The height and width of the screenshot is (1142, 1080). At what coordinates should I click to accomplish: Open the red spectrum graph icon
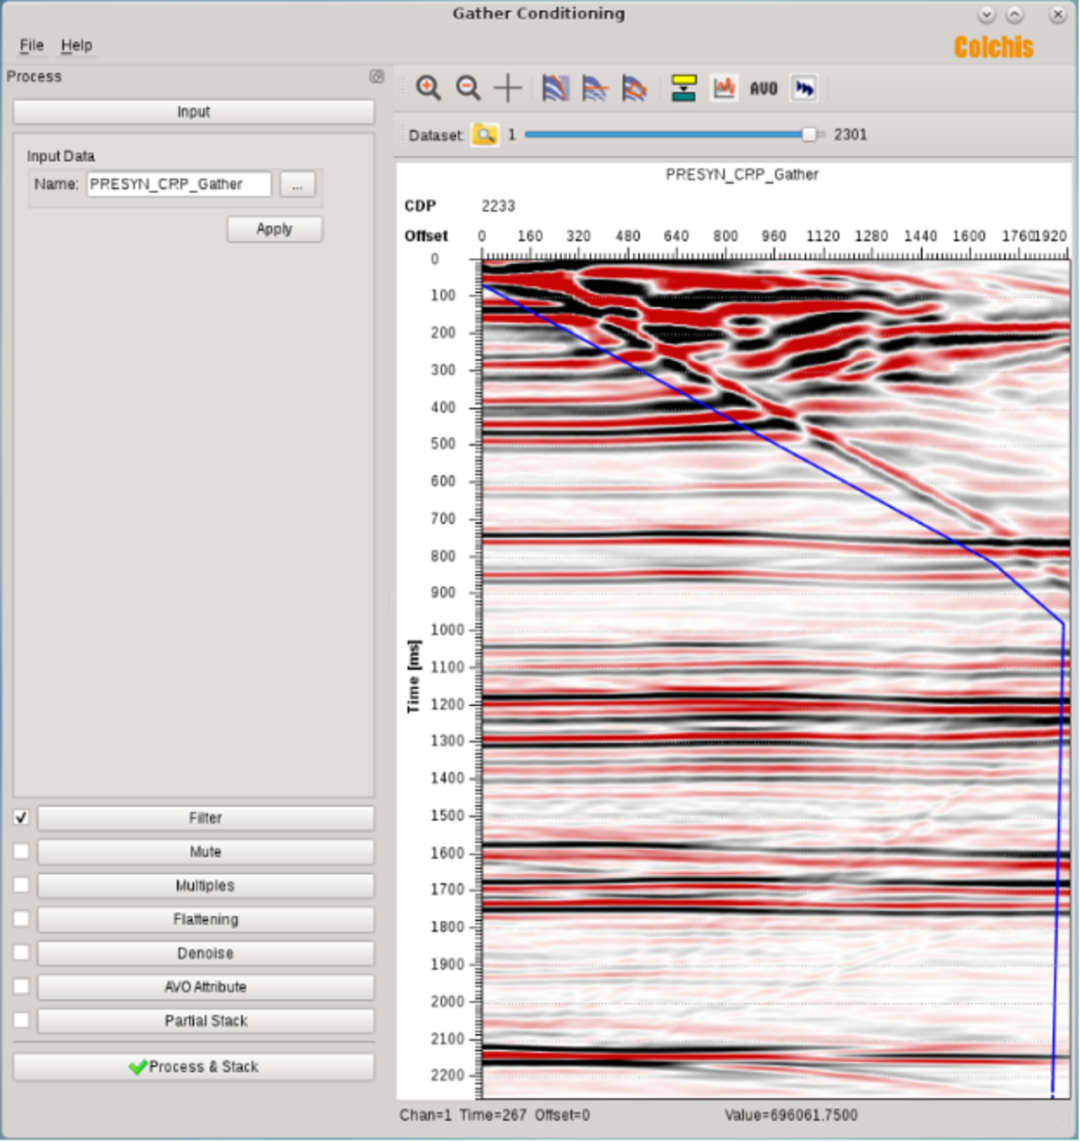724,89
